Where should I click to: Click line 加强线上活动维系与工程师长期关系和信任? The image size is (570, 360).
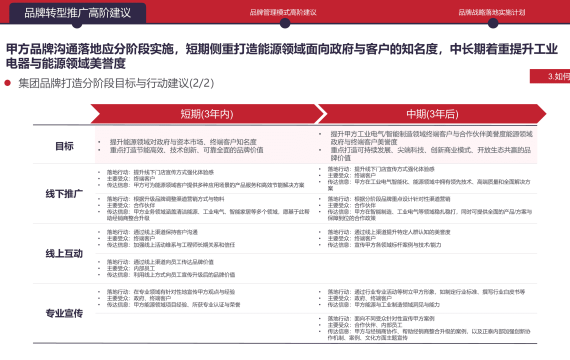tap(171, 245)
